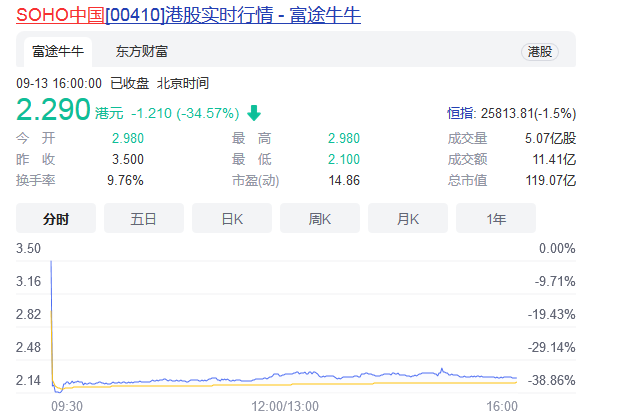Click the 昨收 value 3.500

click(128, 159)
